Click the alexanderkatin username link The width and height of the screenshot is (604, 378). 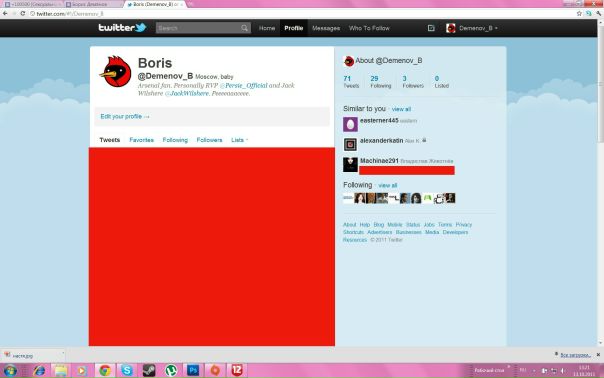[x=381, y=141]
